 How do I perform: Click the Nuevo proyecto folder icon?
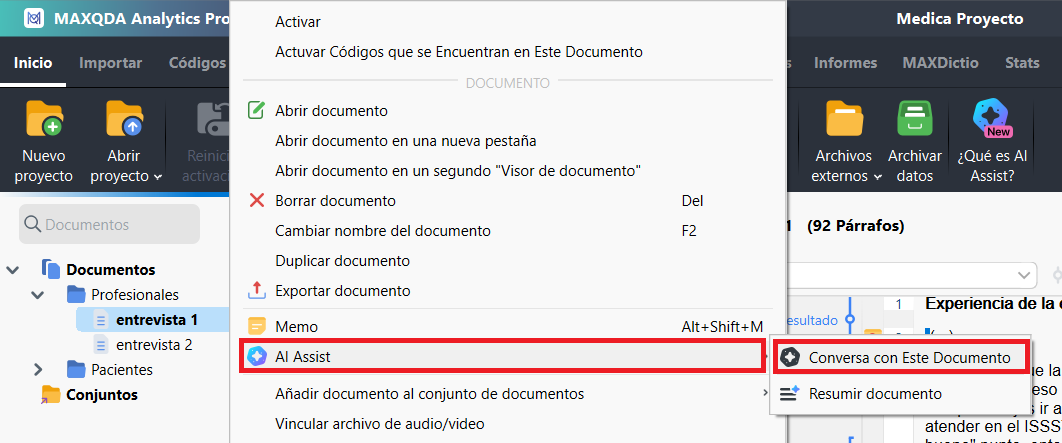click(x=44, y=119)
